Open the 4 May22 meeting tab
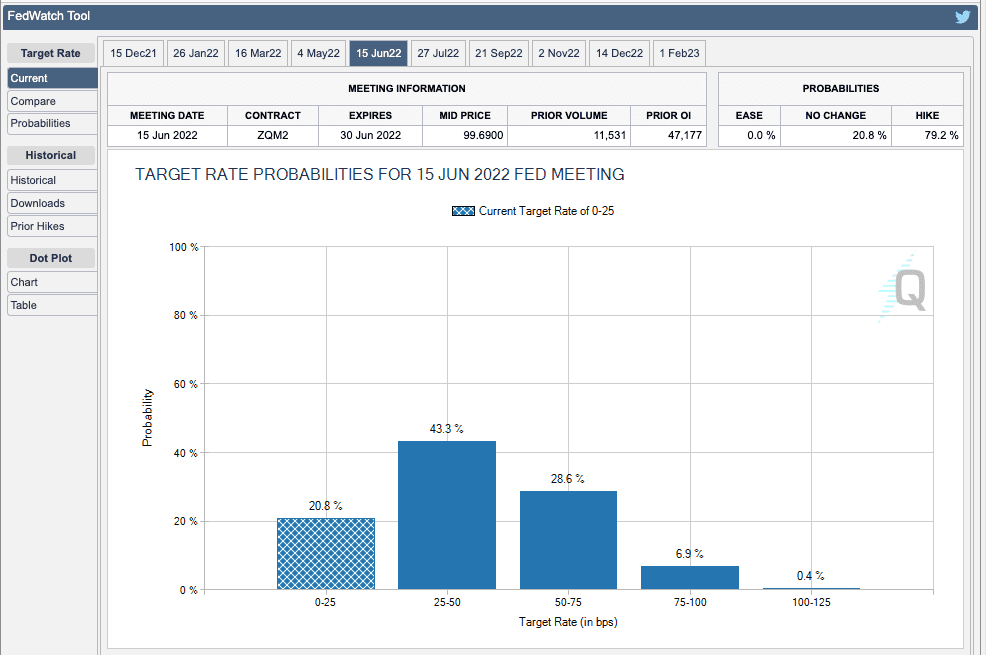 pos(318,54)
